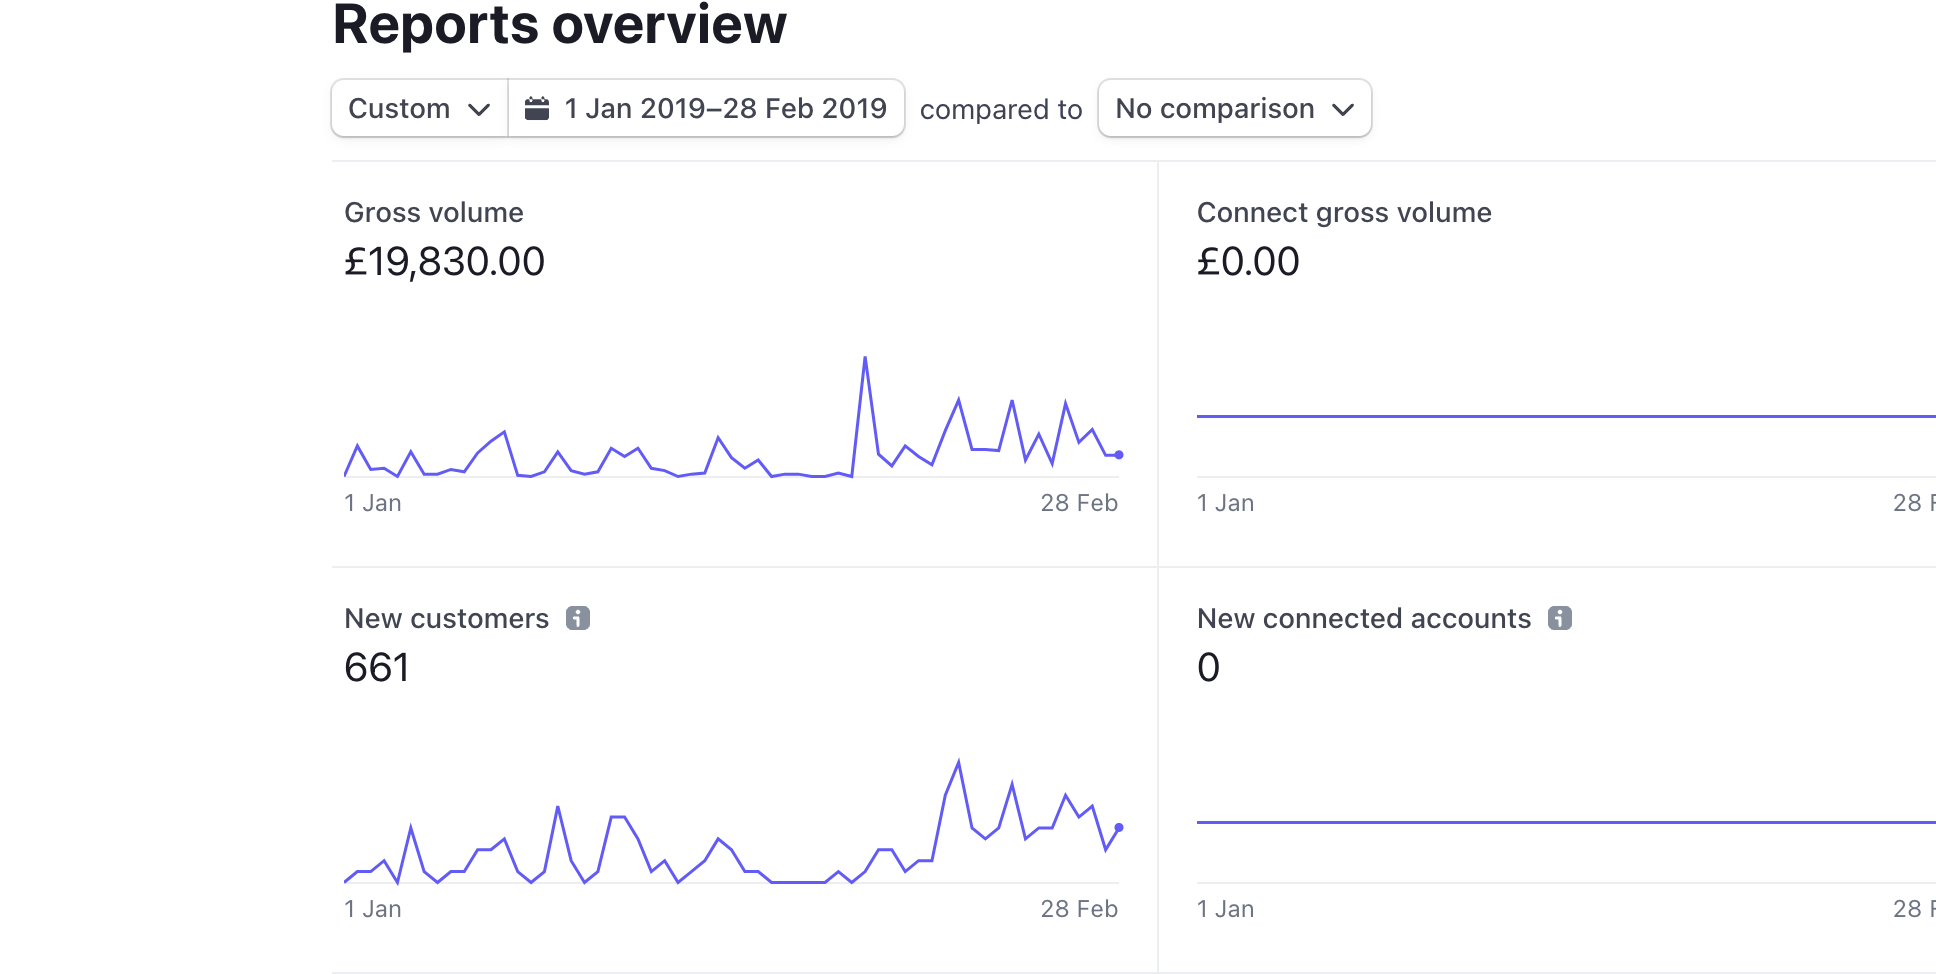Click the chevron beside Custom

pos(479,109)
